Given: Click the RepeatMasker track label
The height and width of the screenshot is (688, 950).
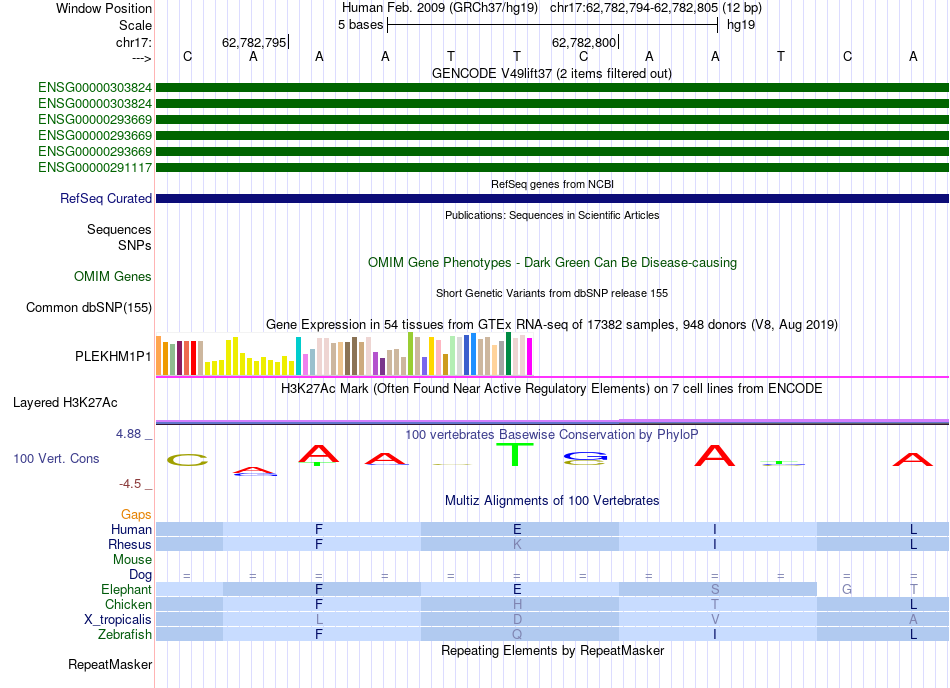Looking at the screenshot, I should 110,664.
